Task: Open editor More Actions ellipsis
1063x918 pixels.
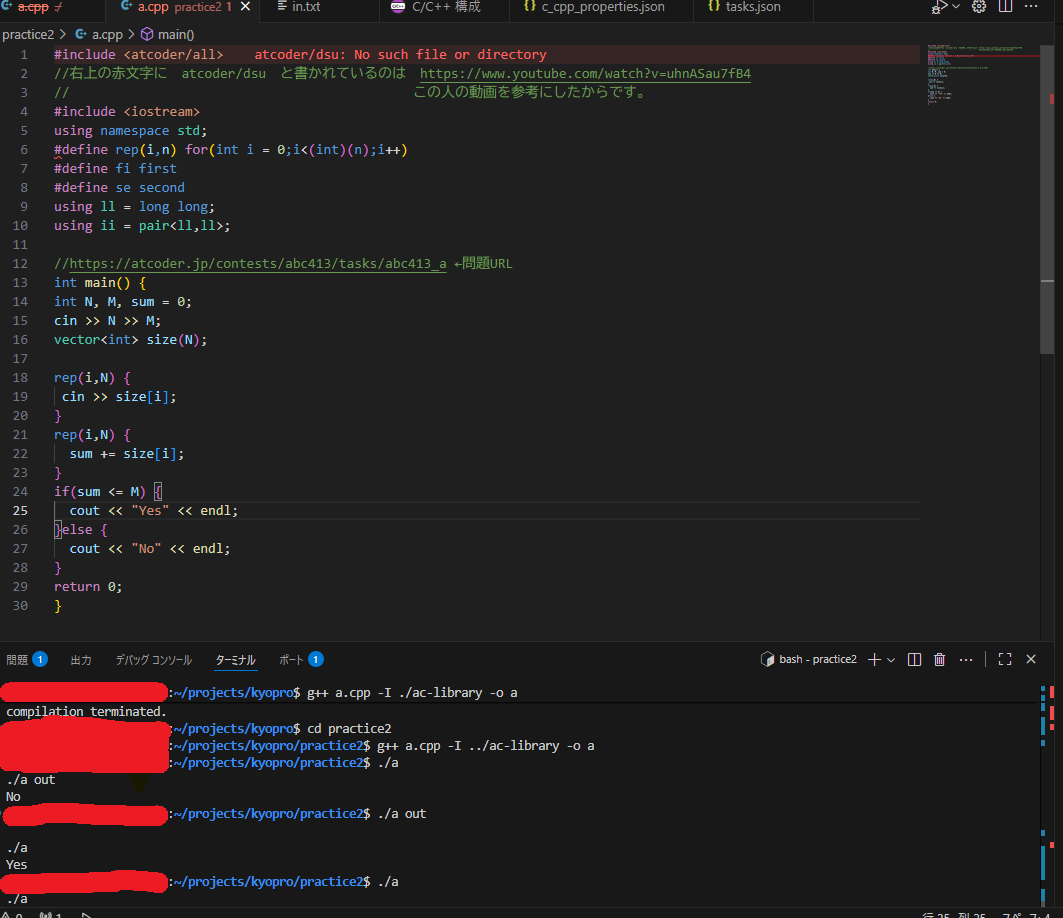Action: (x=1031, y=7)
